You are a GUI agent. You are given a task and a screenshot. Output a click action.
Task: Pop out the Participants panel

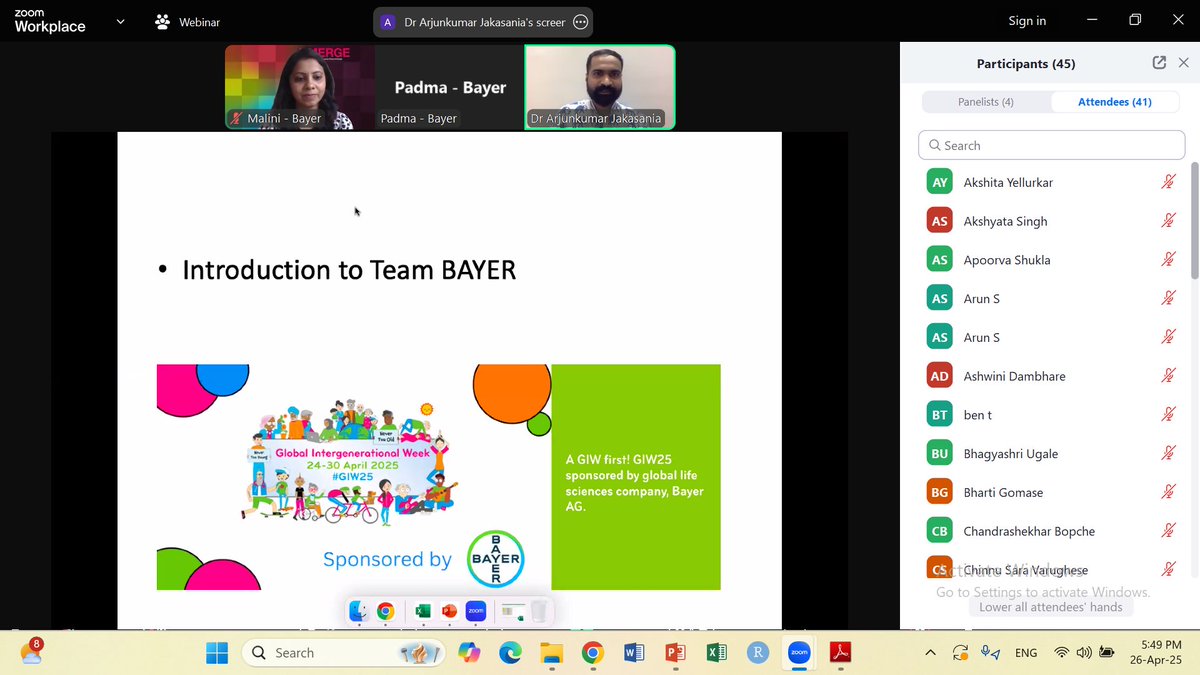tap(1159, 63)
